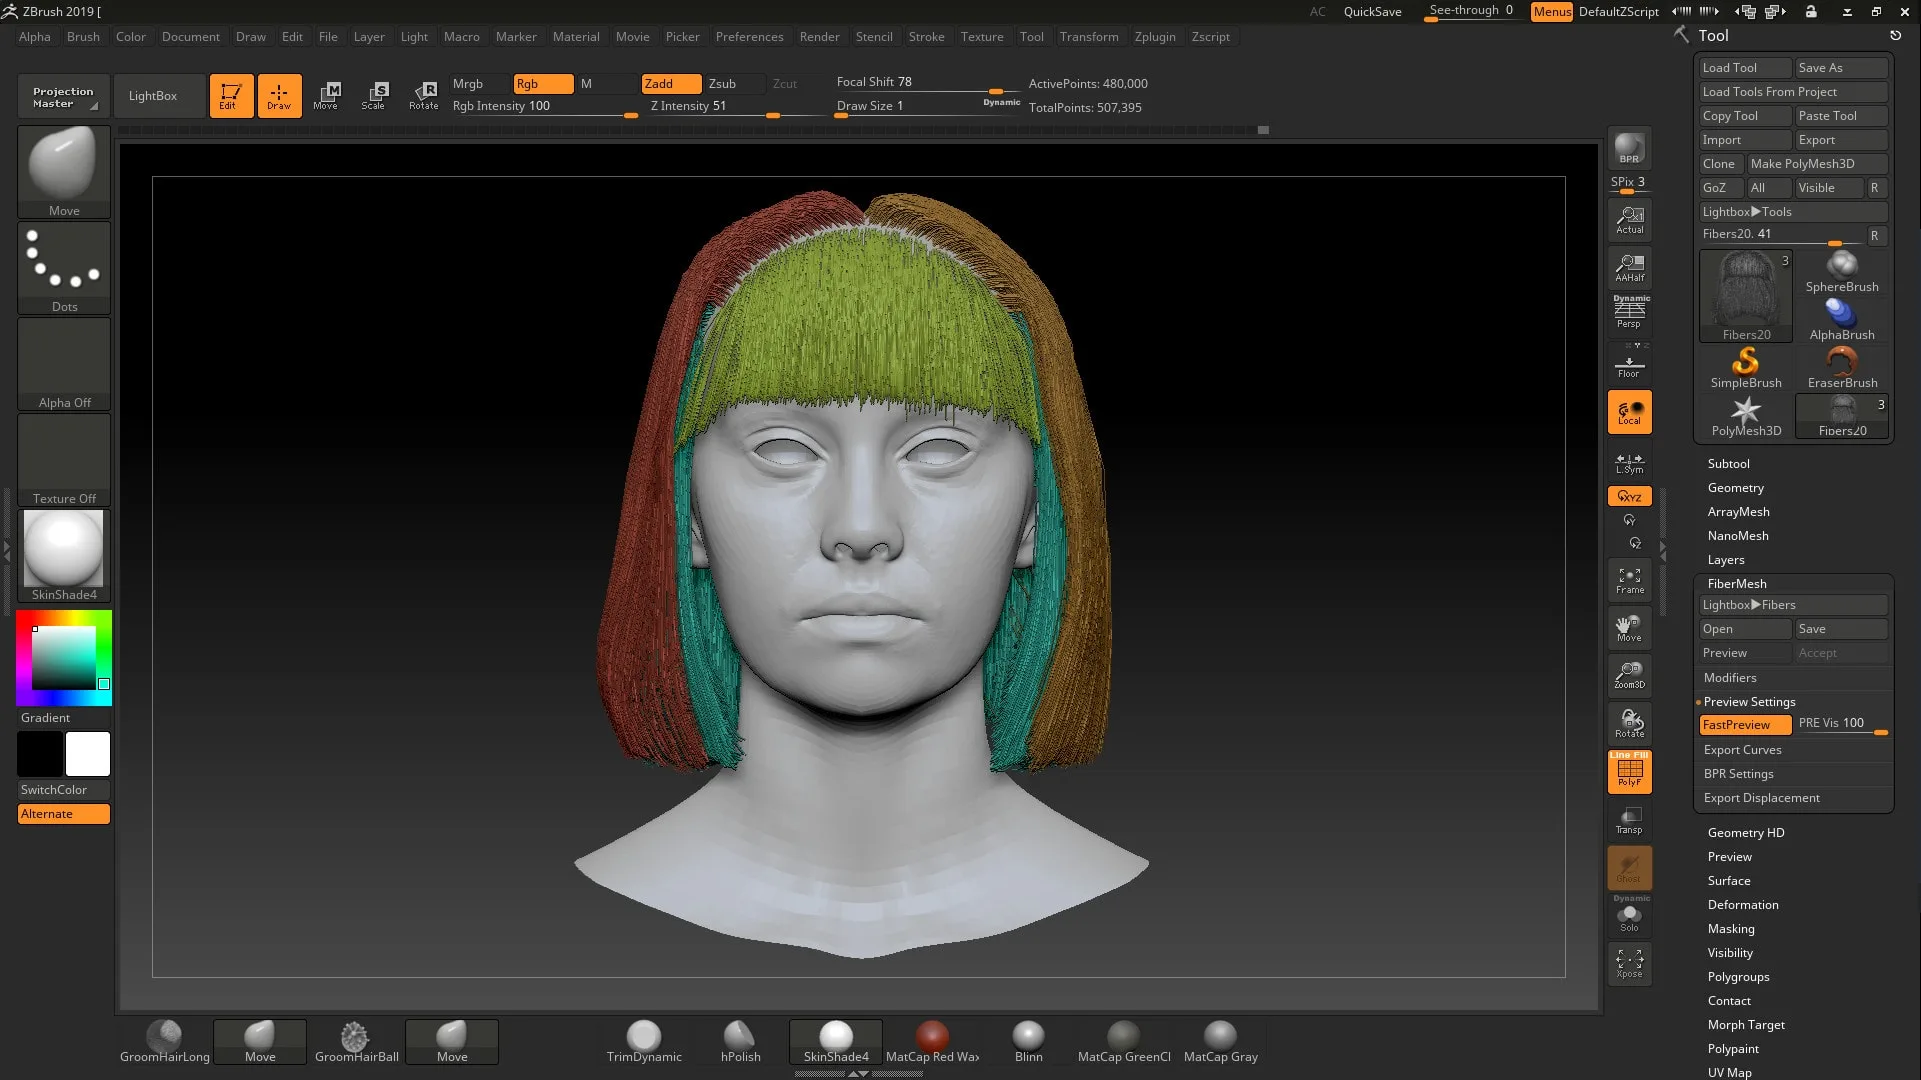This screenshot has width=1921, height=1080.
Task: Click the Load Tool button
Action: pos(1744,67)
